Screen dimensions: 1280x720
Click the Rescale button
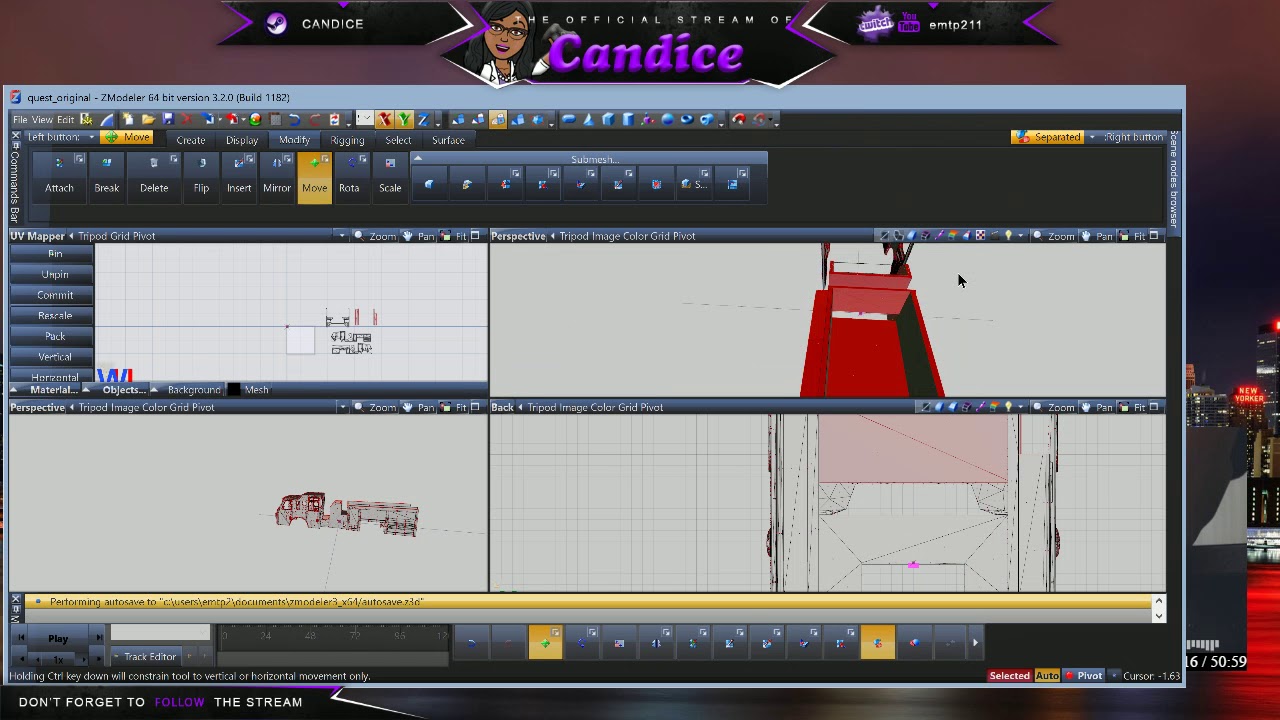55,315
